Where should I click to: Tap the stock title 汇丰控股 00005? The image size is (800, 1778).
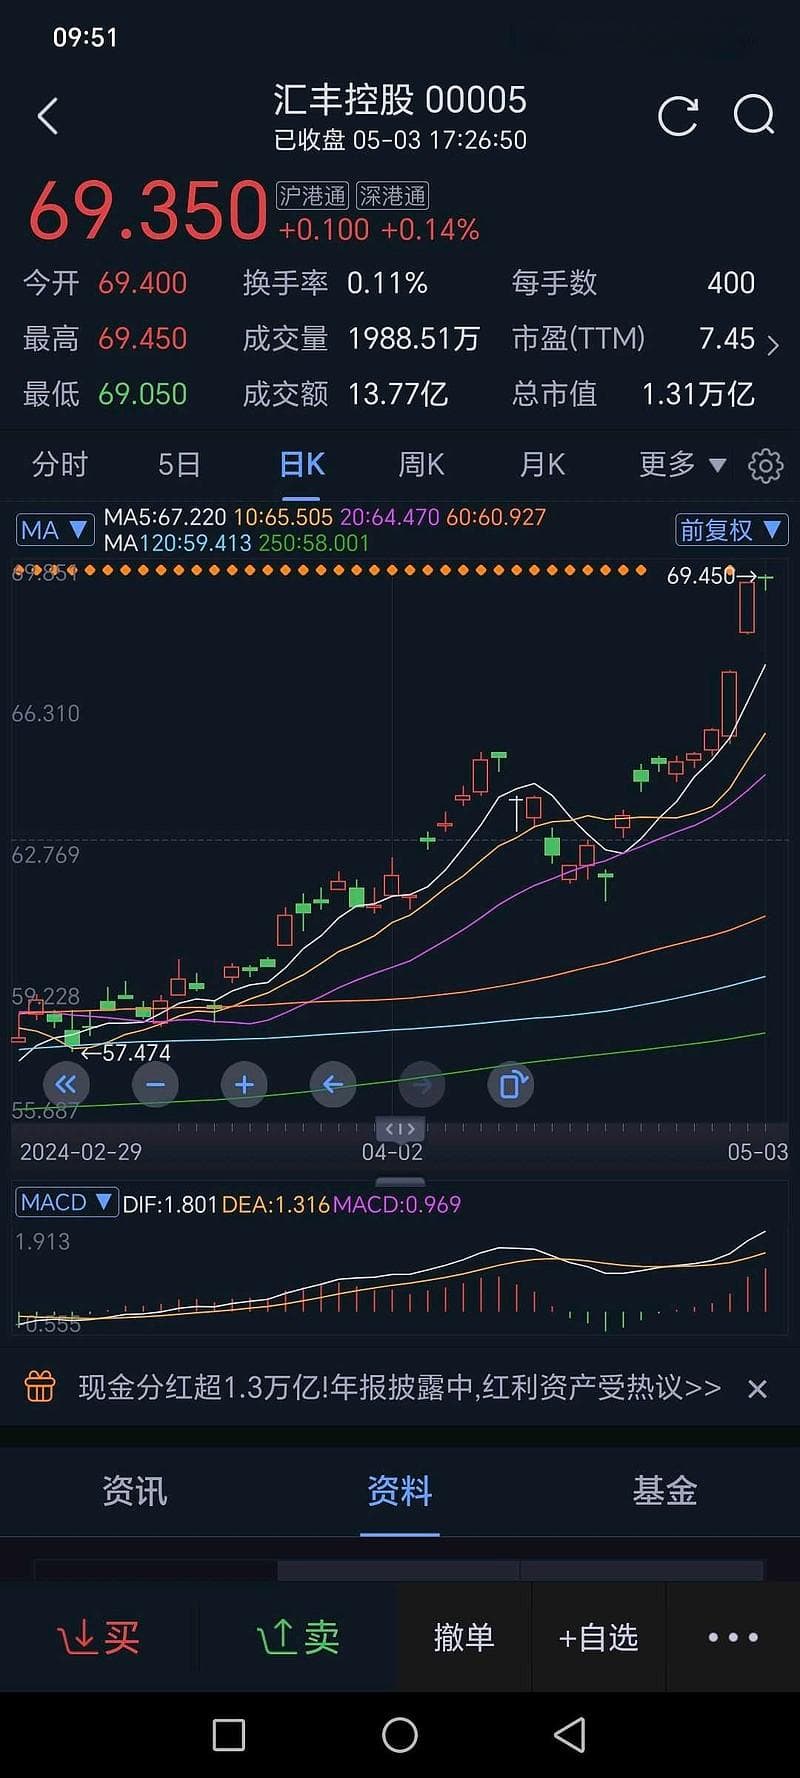point(400,100)
